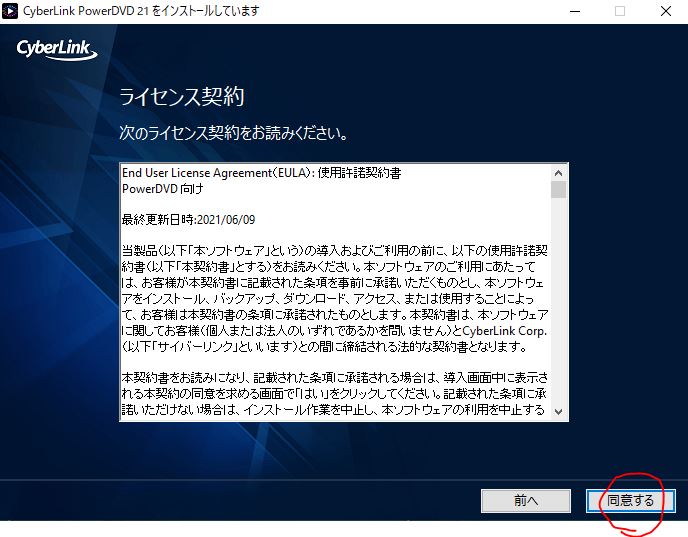
Task: Click the 同意する (Agree) button
Action: (x=631, y=501)
